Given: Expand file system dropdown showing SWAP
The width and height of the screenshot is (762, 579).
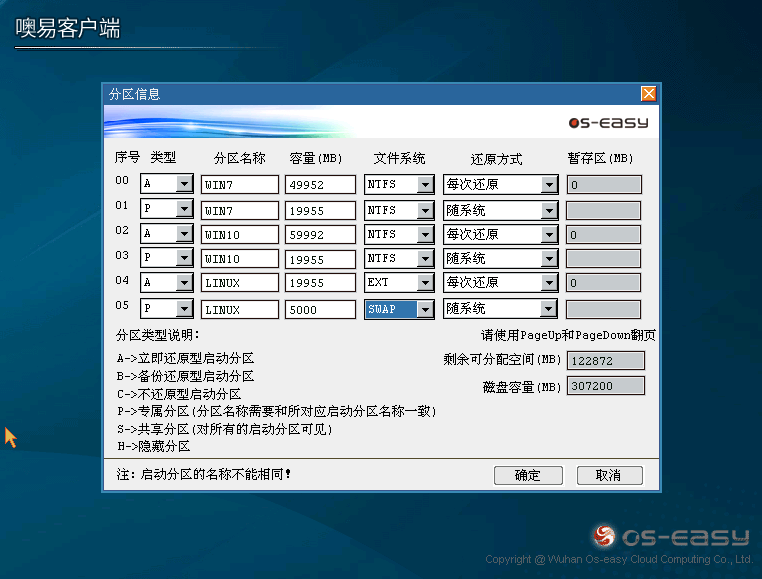Looking at the screenshot, I should pyautogui.click(x=425, y=309).
